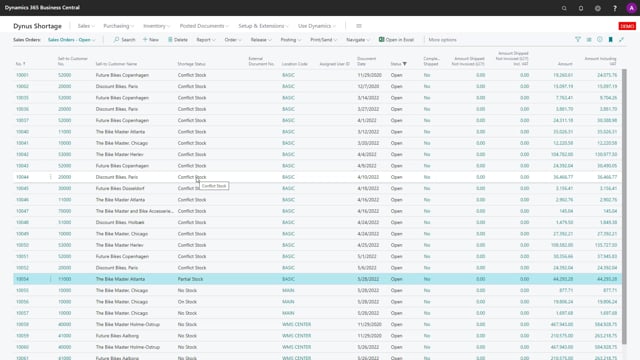The image size is (640, 360).
Task: Expand the Posted Documents menu
Action: pyautogui.click(x=204, y=26)
